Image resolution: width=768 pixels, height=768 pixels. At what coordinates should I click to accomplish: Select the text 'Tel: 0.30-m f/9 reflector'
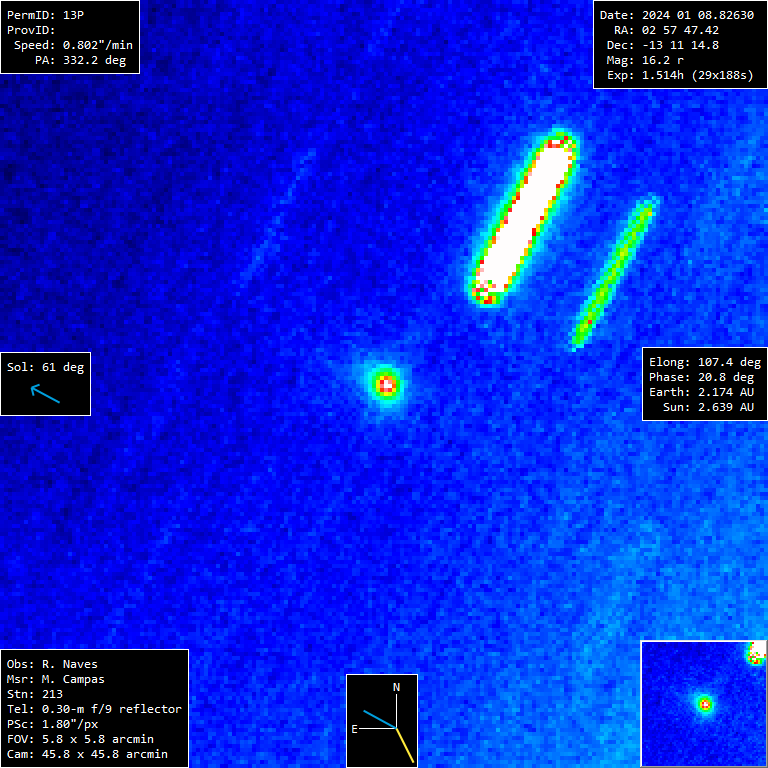coord(95,709)
